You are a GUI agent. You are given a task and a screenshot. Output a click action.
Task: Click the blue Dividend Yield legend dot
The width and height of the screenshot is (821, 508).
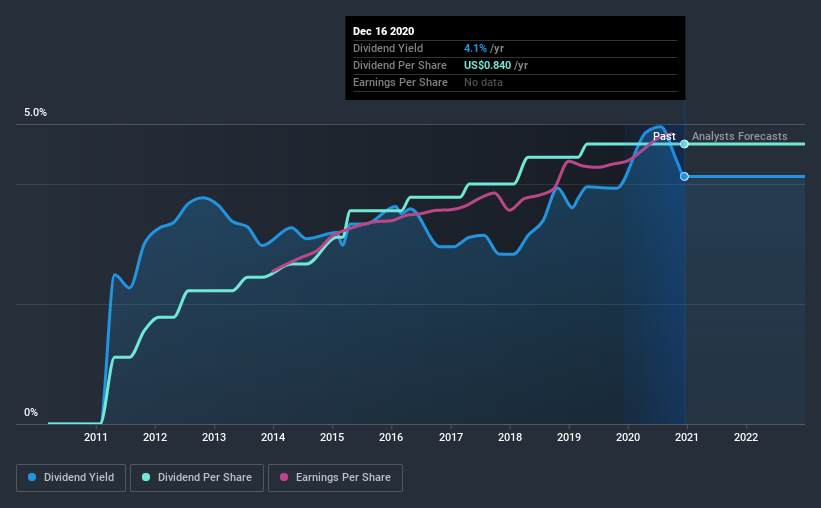point(32,477)
